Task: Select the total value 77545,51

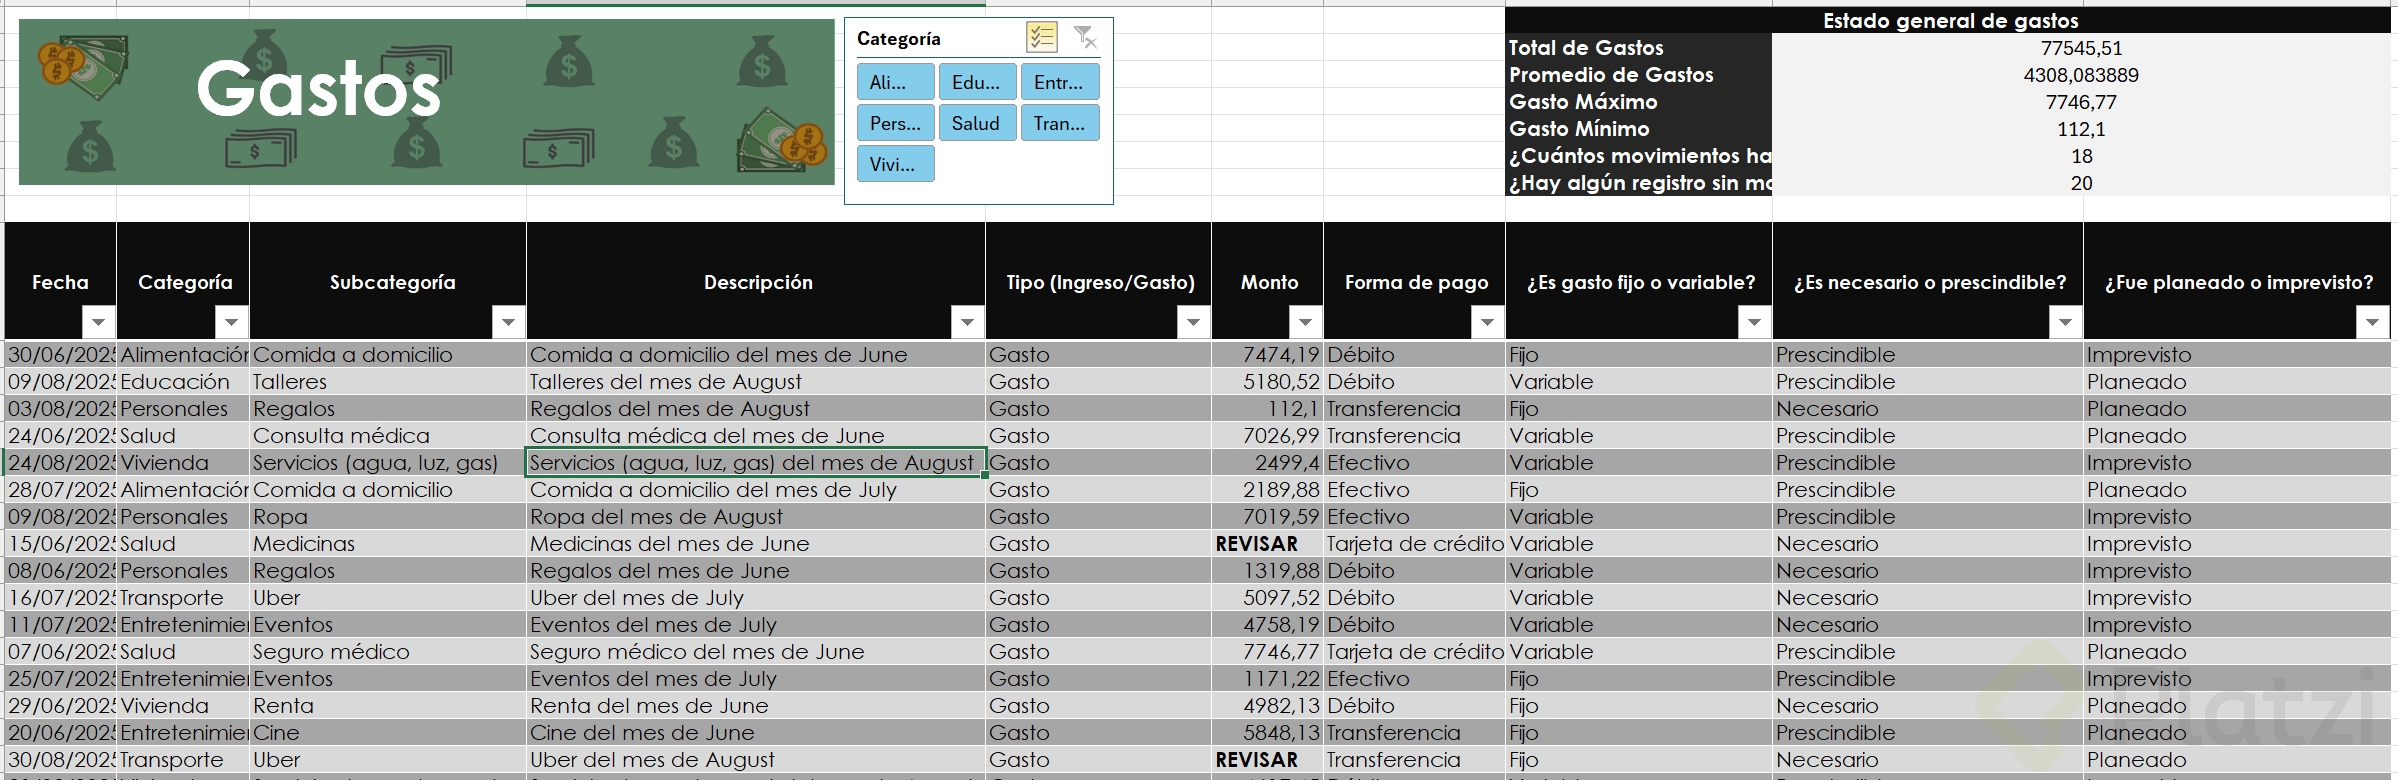Action: pyautogui.click(x=2082, y=48)
